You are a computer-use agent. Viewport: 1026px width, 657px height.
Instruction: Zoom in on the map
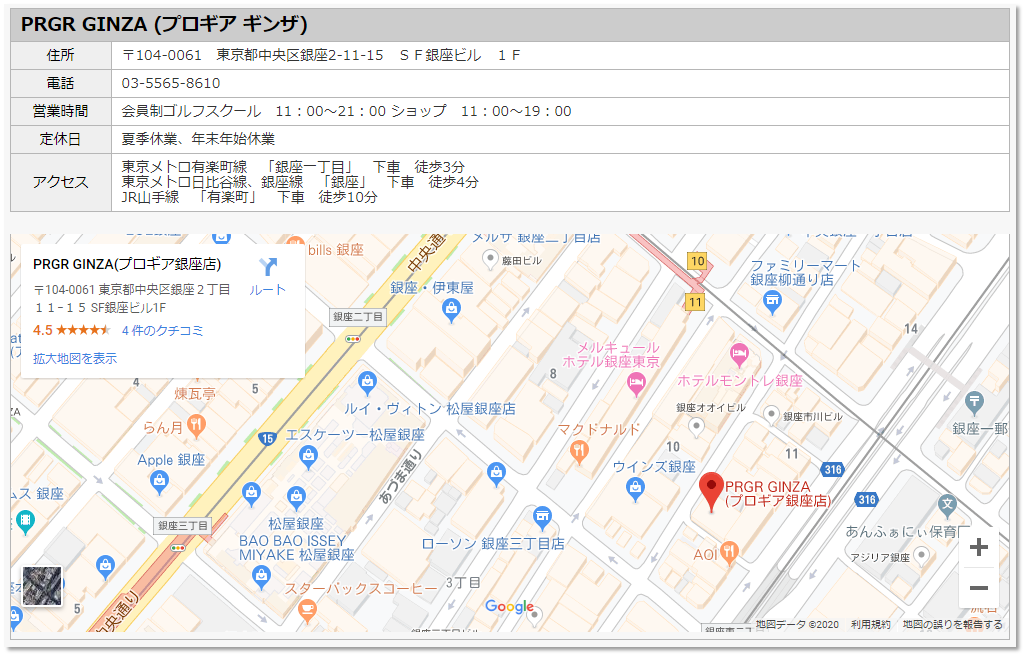point(978,547)
